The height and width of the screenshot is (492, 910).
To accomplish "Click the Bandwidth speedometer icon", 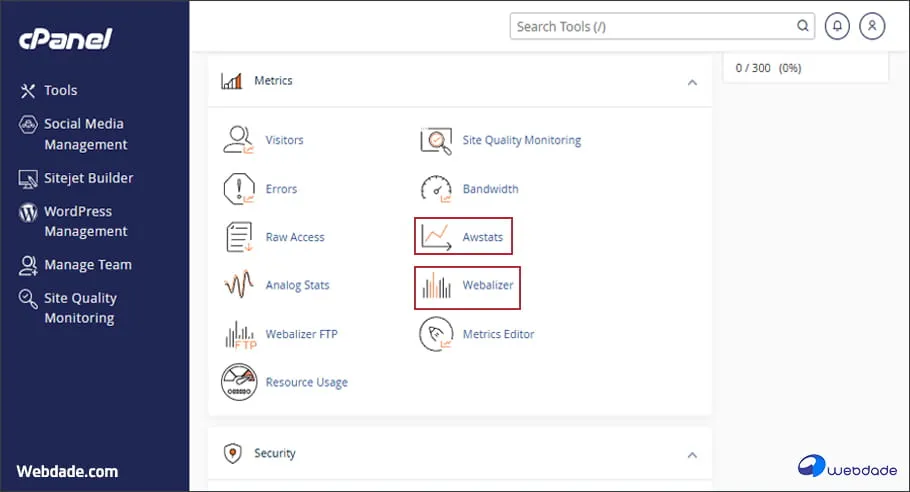I will click(436, 189).
